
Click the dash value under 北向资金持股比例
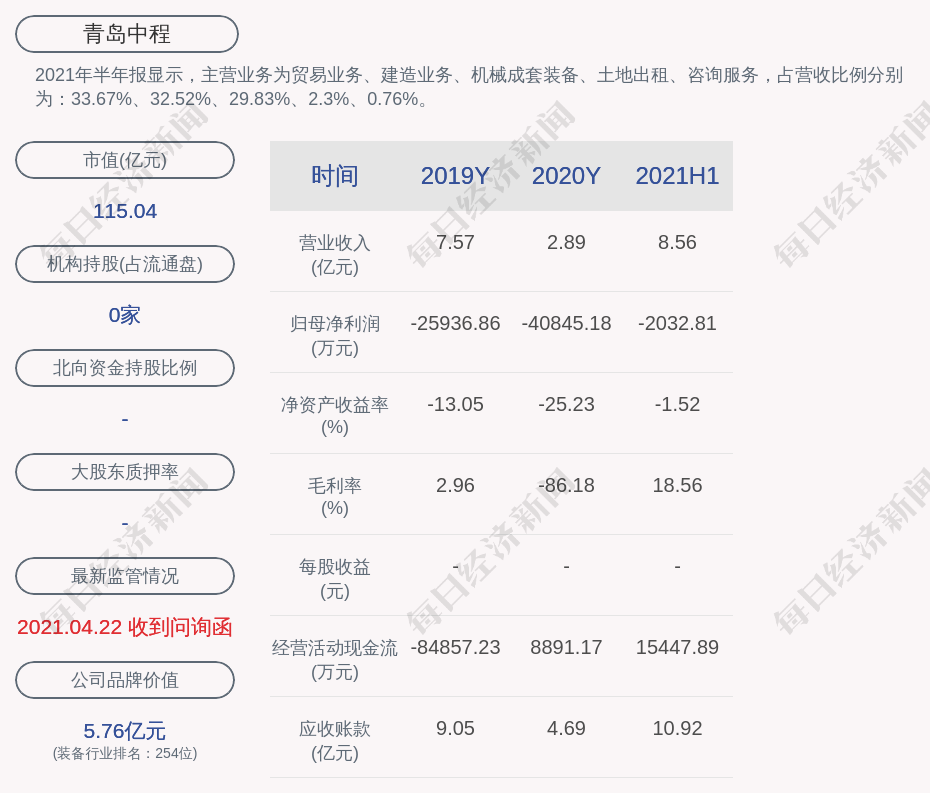click(125, 419)
